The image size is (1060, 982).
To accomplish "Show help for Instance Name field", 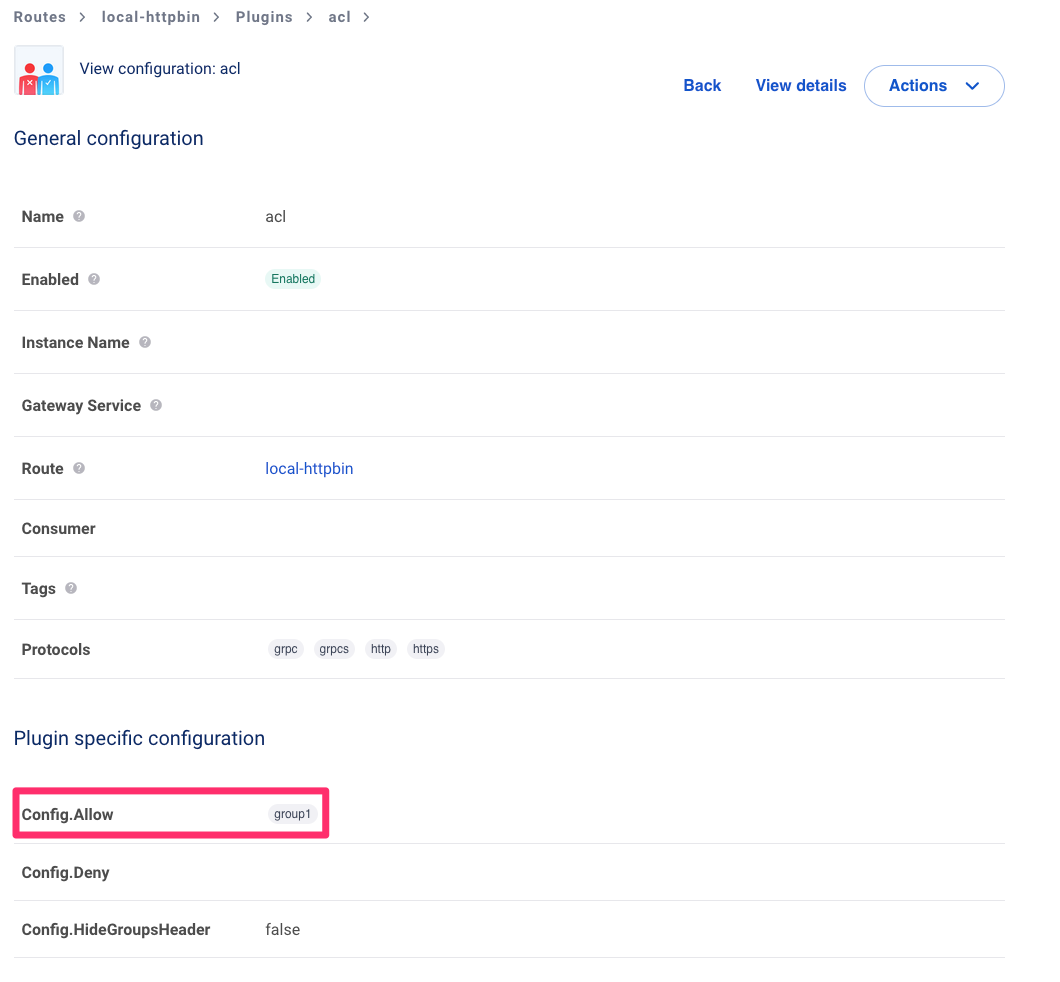I will [x=145, y=342].
